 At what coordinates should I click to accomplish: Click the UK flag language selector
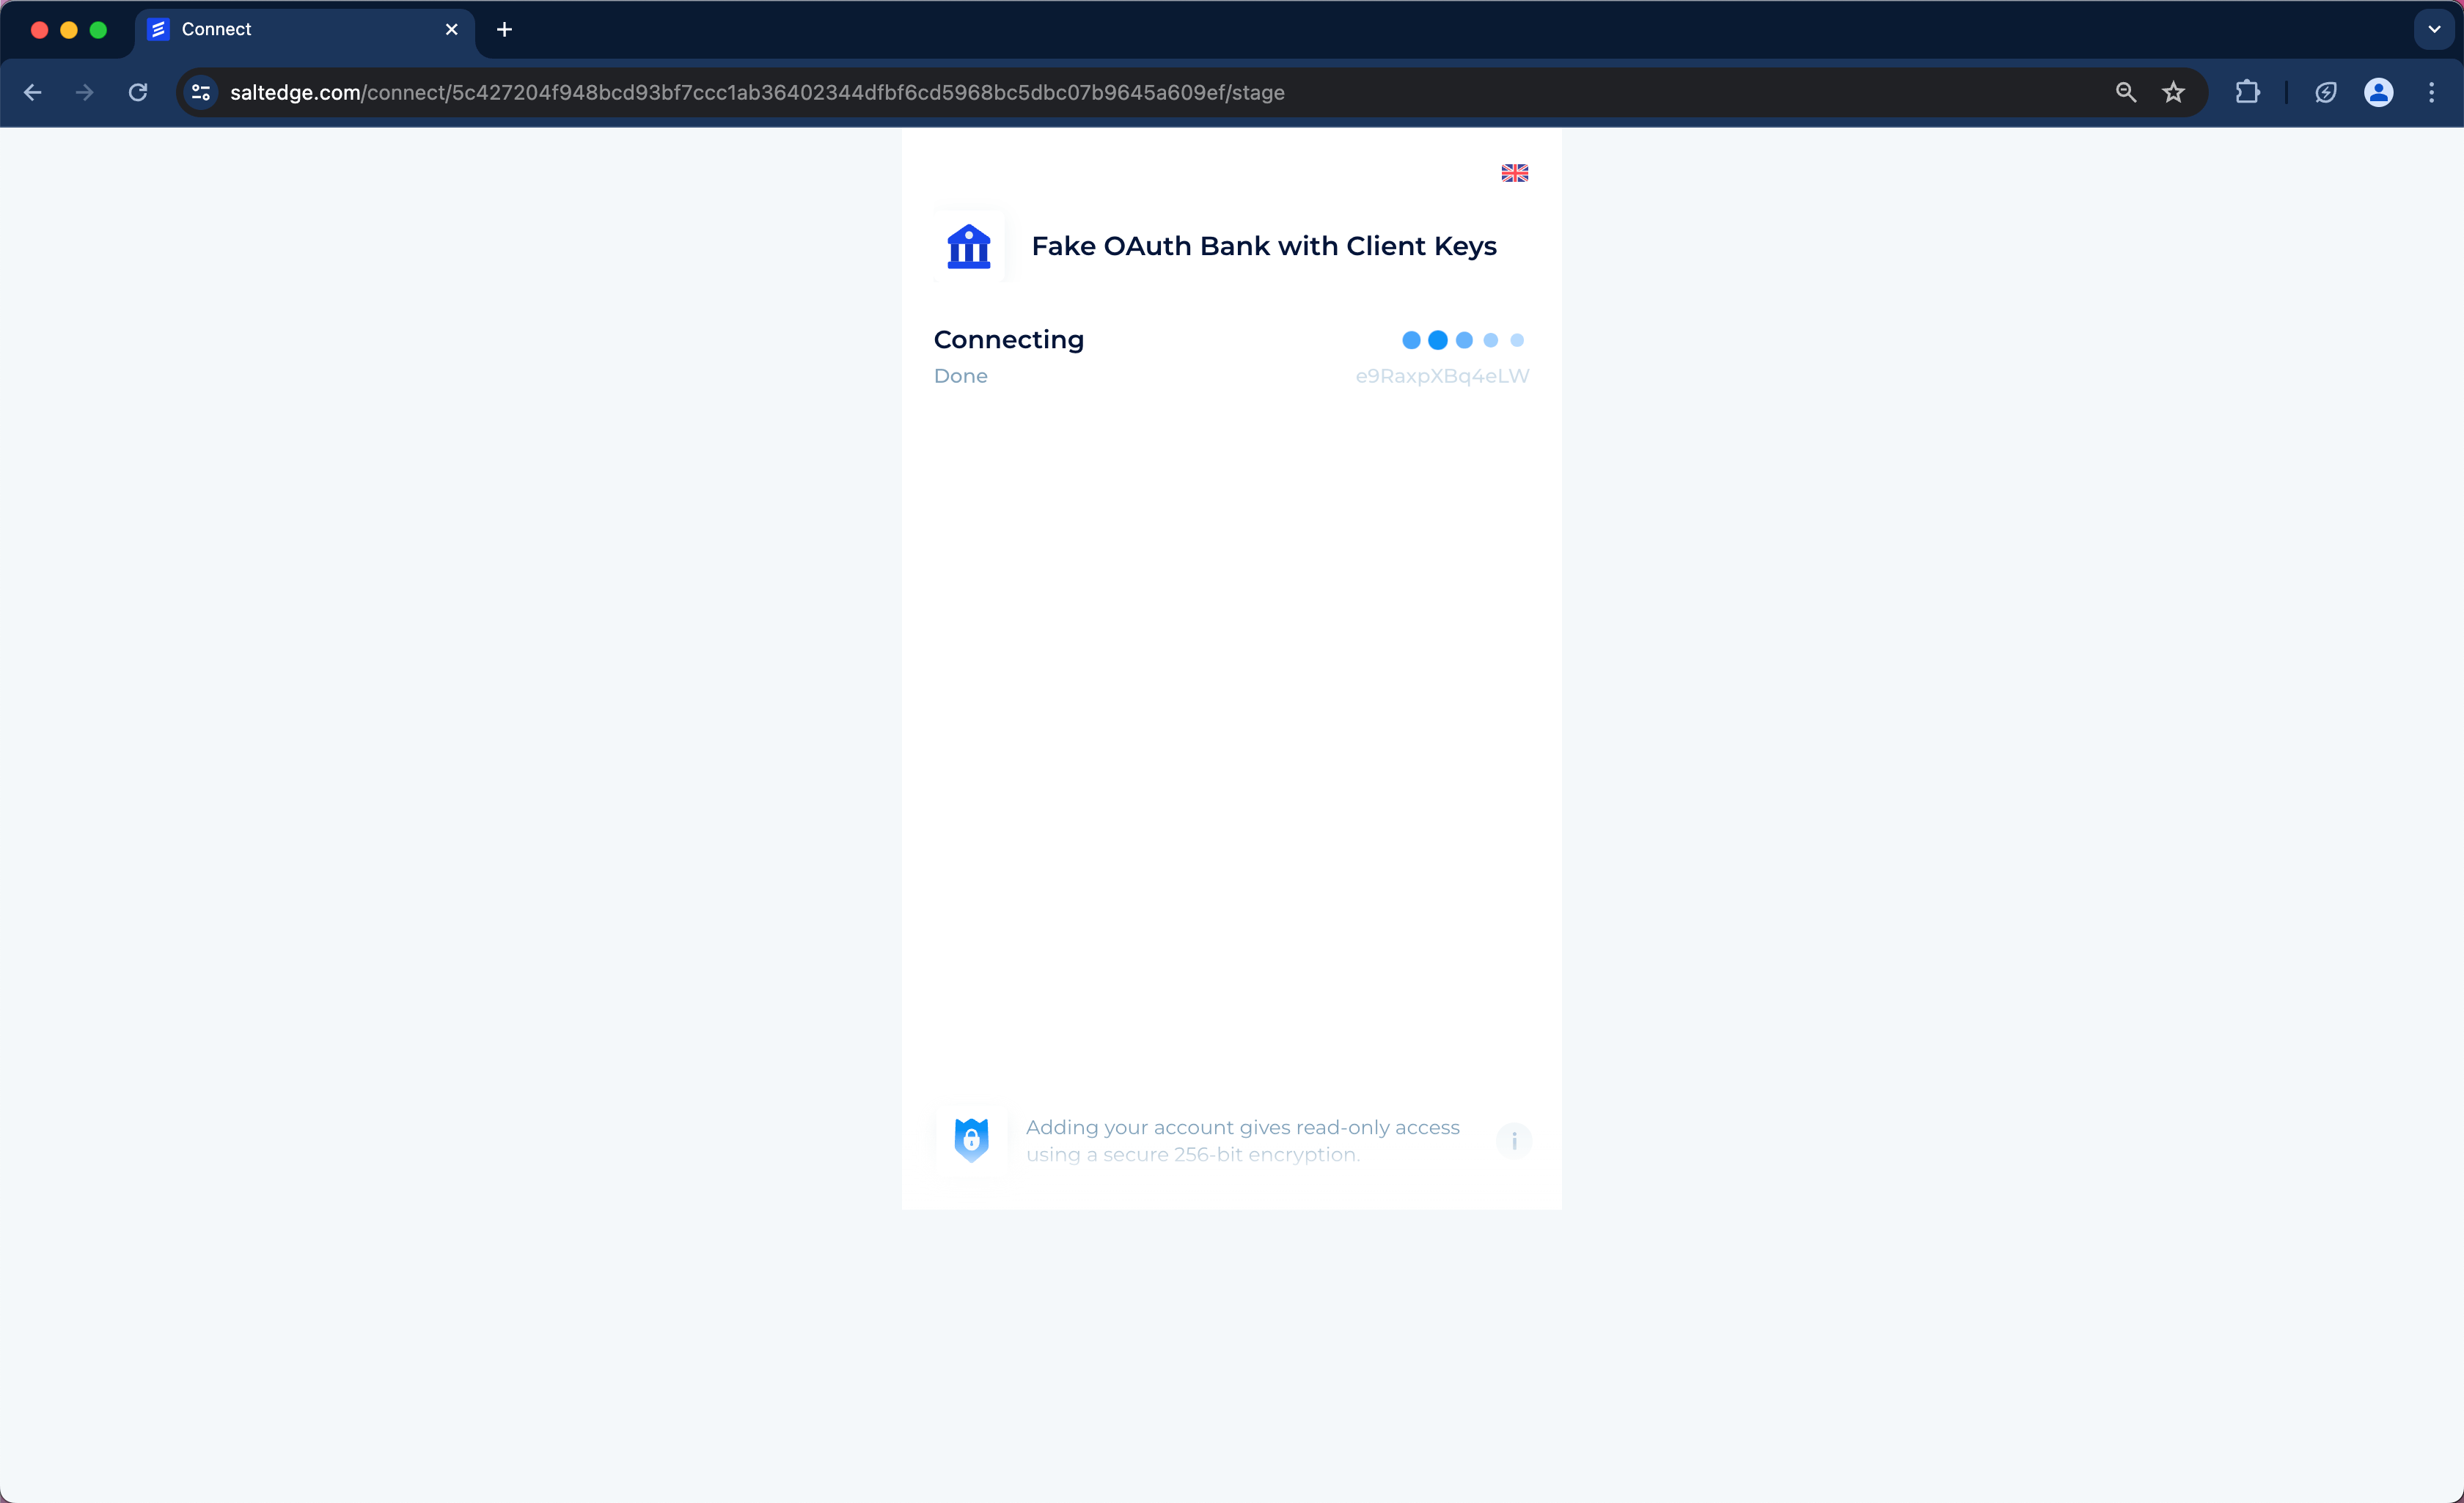pyautogui.click(x=1514, y=173)
